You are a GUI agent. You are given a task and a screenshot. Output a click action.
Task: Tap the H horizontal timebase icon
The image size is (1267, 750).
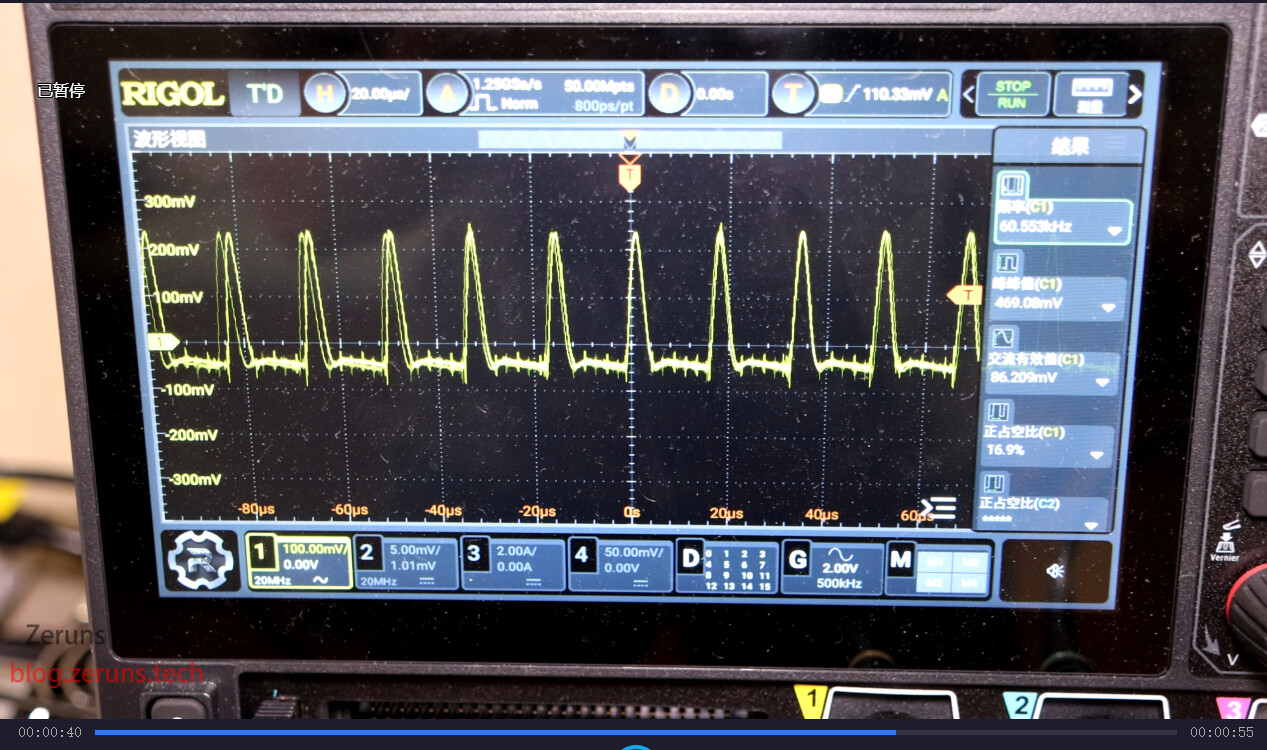pos(324,94)
